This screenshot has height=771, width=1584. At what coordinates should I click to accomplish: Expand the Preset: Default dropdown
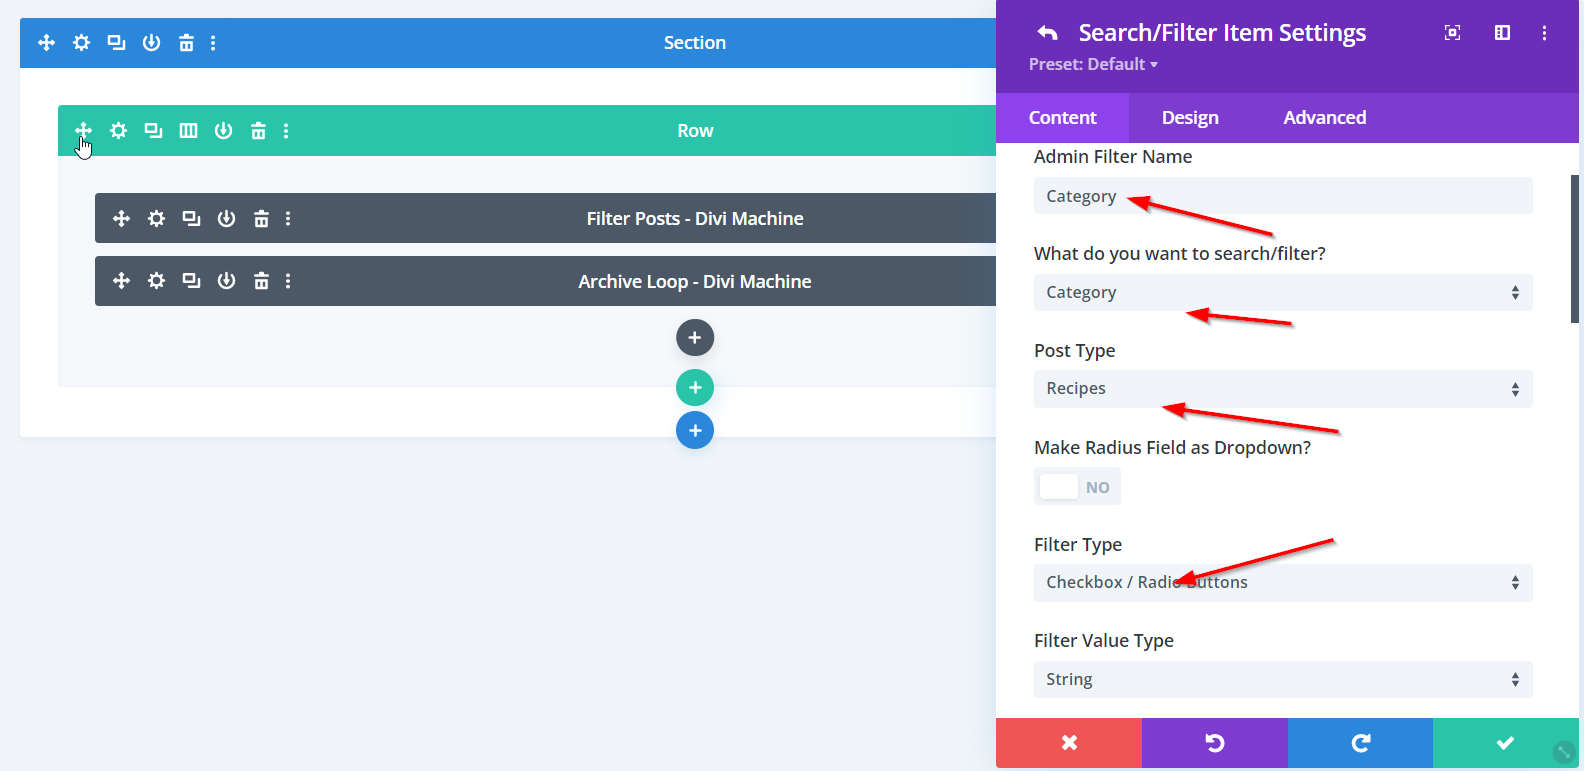[1093, 64]
